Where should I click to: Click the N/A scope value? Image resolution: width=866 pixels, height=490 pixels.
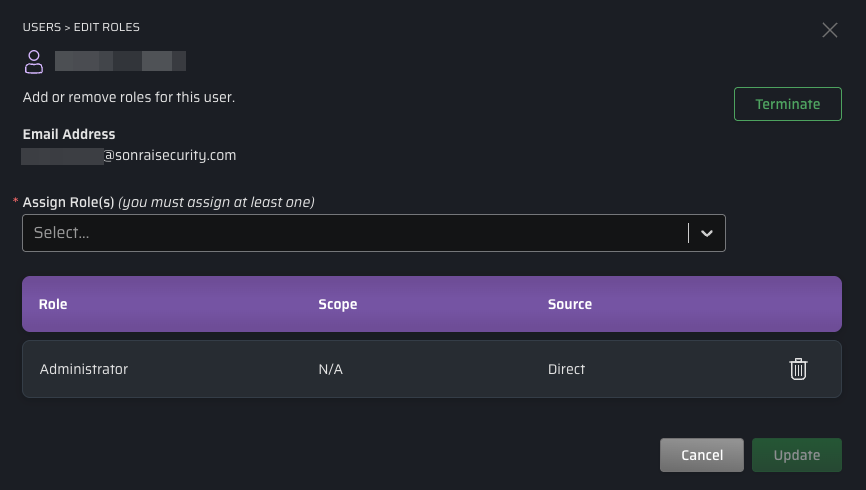coord(330,369)
